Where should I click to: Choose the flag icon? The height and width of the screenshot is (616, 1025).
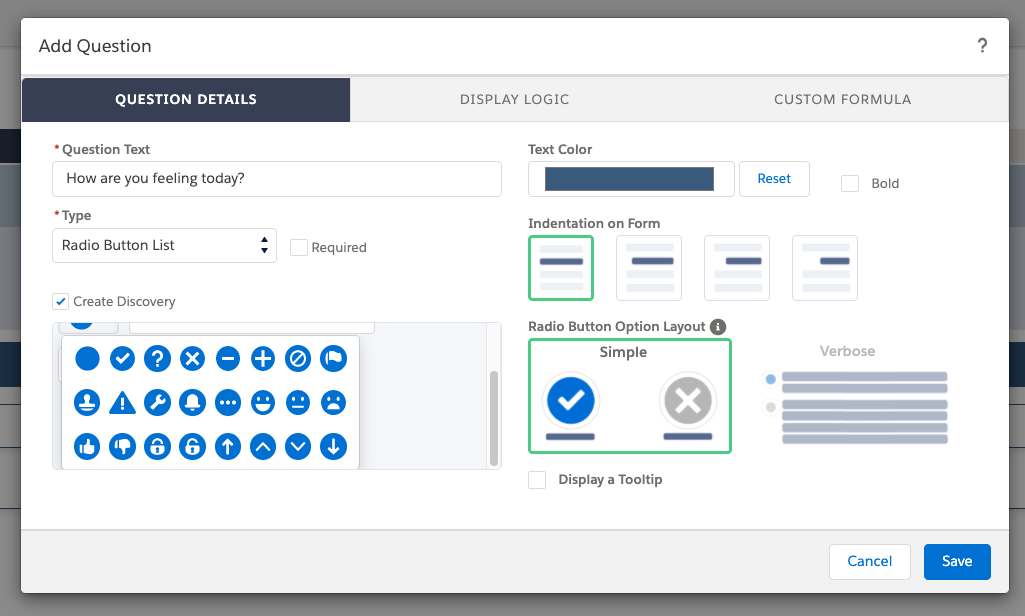click(x=333, y=358)
